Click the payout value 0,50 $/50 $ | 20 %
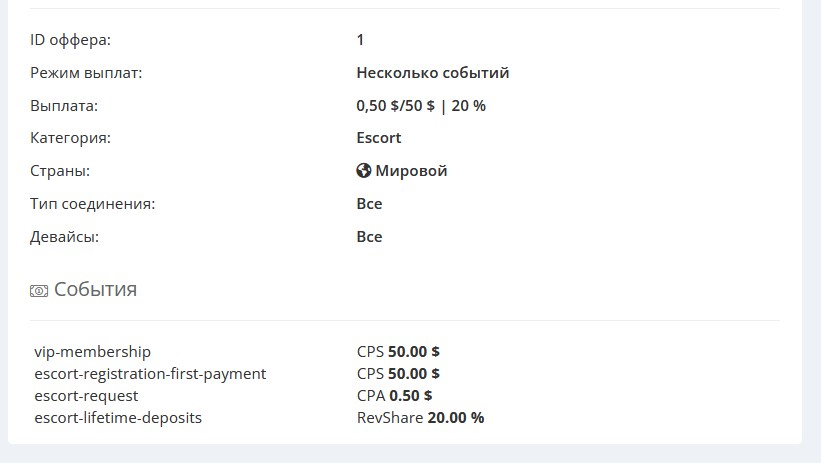This screenshot has height=463, width=821. pyautogui.click(x=420, y=105)
